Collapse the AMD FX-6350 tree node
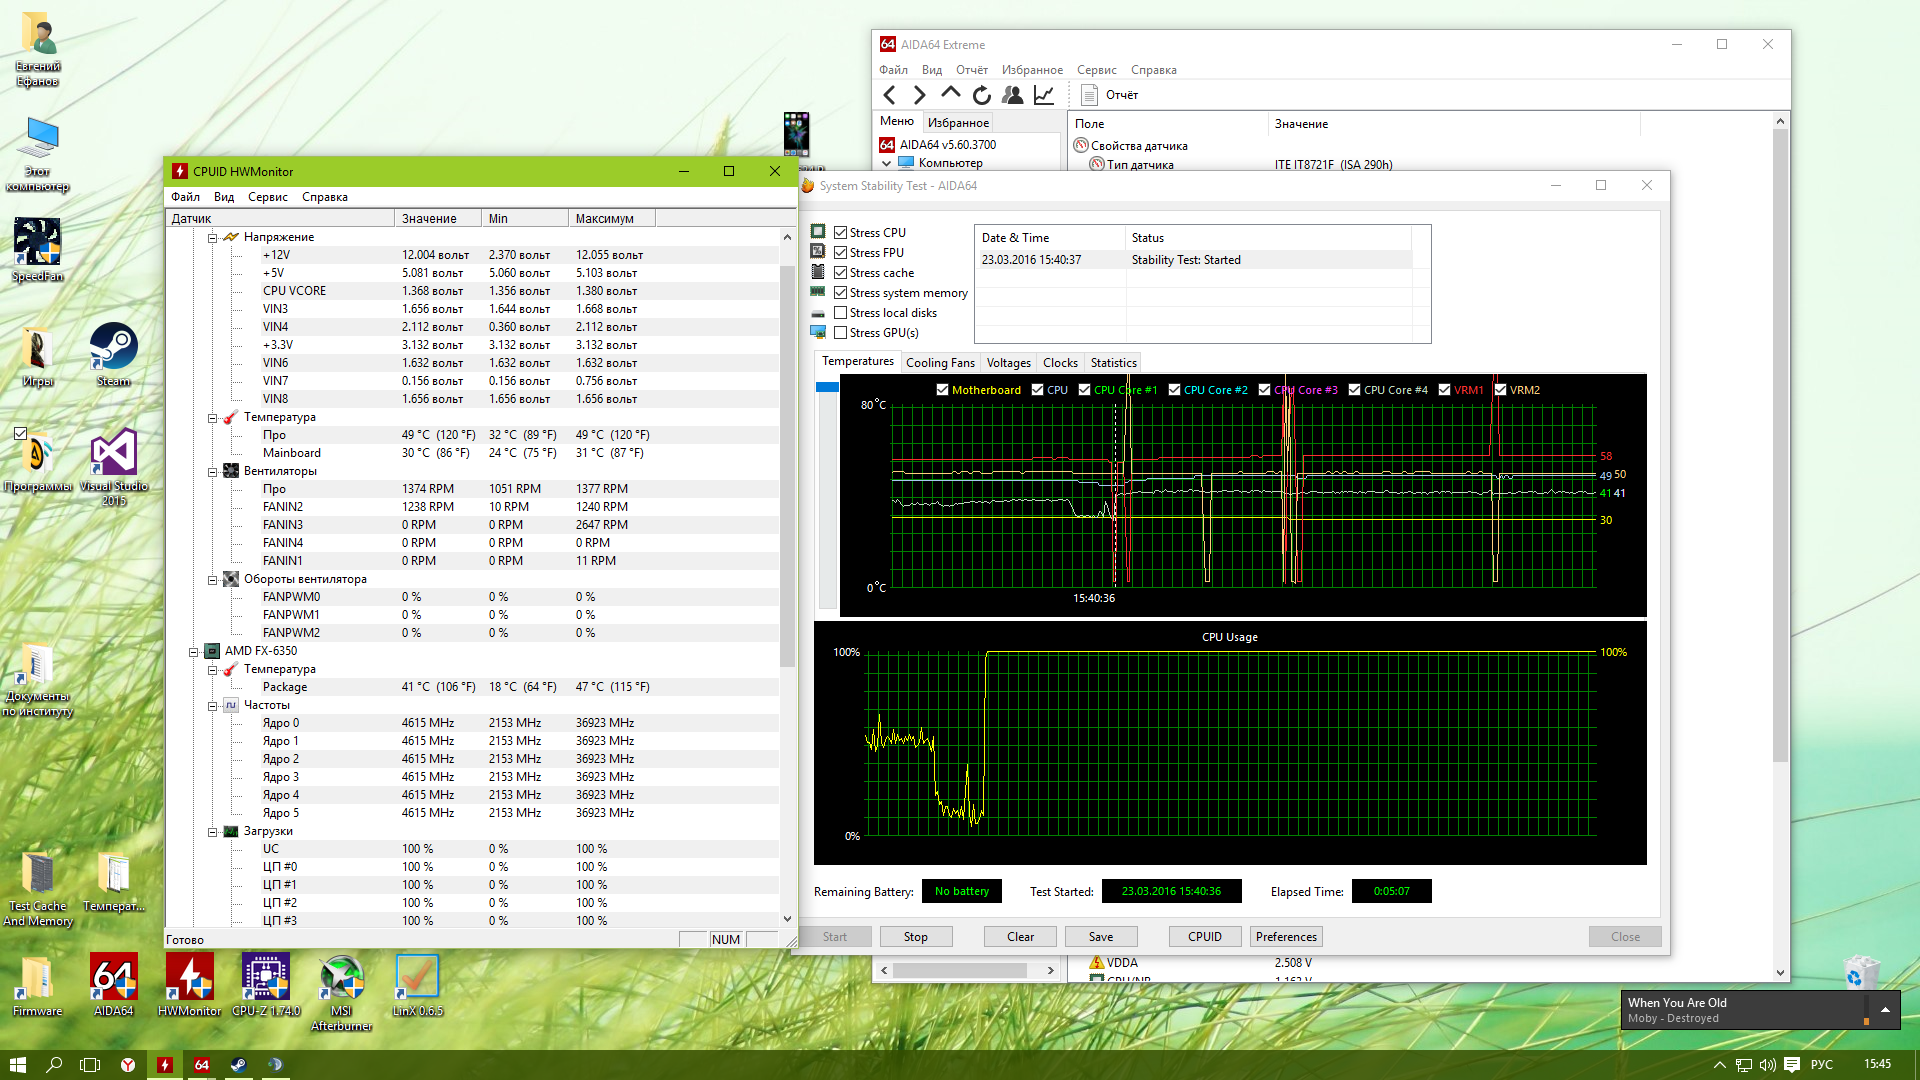This screenshot has width=1920, height=1080. [x=193, y=652]
